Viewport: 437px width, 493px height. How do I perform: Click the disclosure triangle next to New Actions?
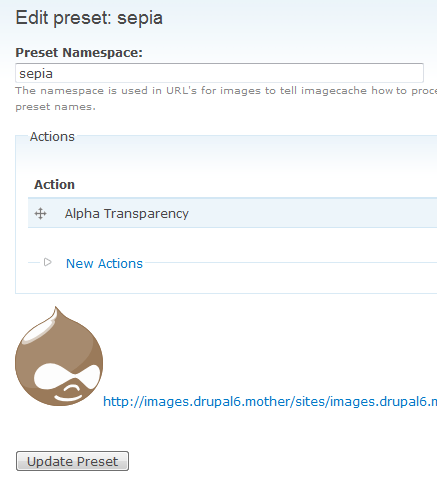[x=48, y=262]
